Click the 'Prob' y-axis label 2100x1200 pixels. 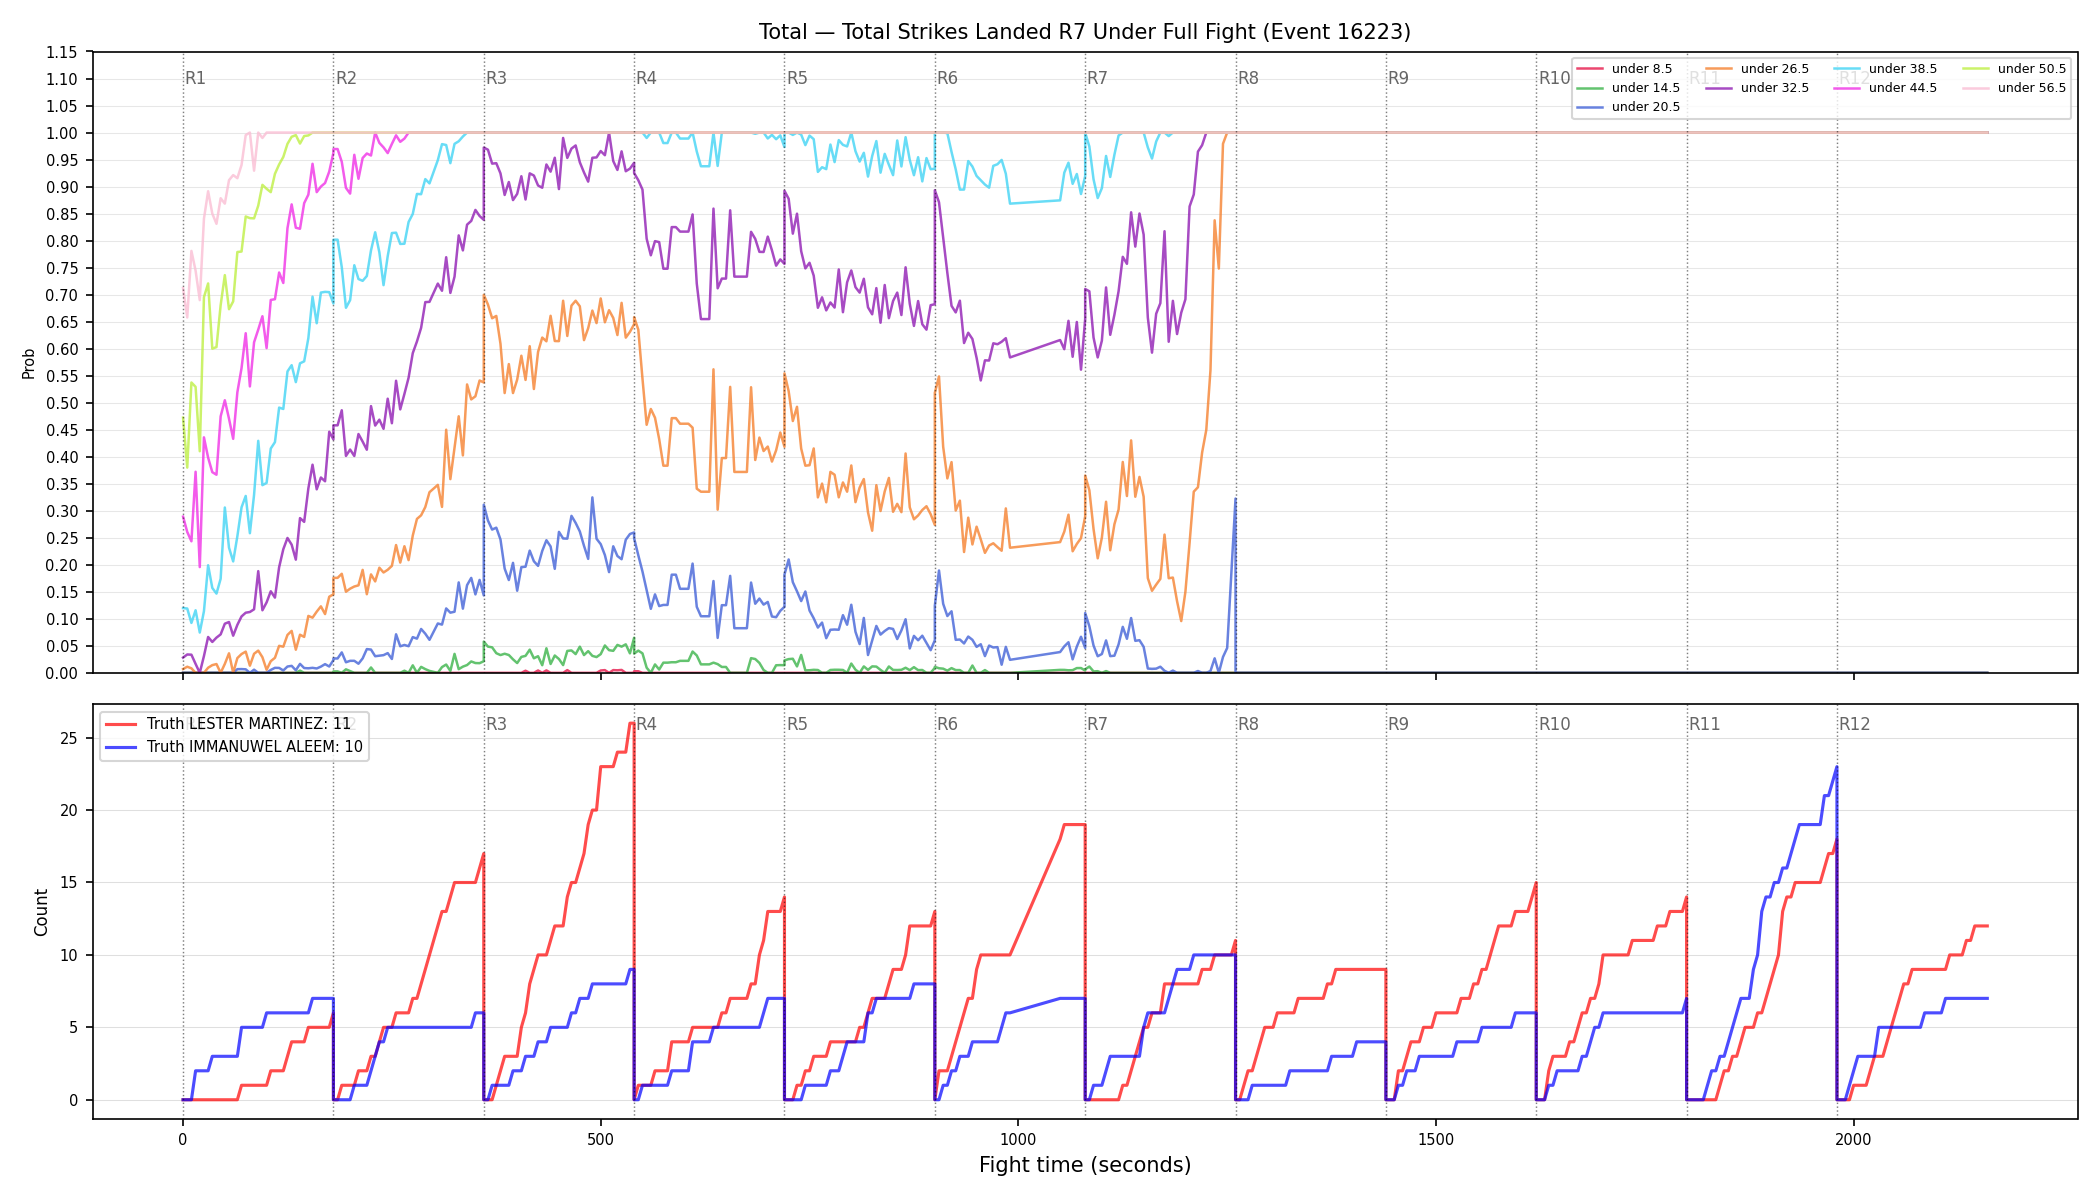28,363
